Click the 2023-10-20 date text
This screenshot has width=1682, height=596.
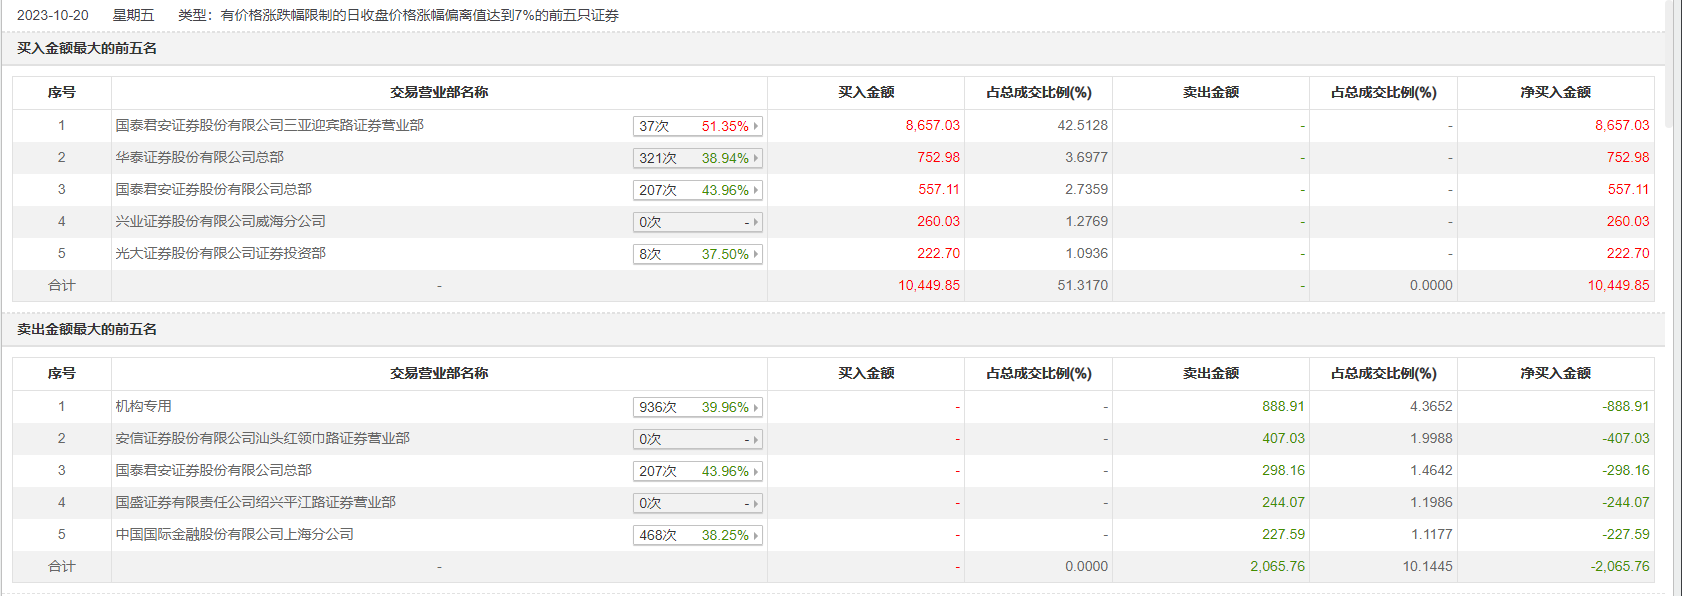(x=52, y=15)
